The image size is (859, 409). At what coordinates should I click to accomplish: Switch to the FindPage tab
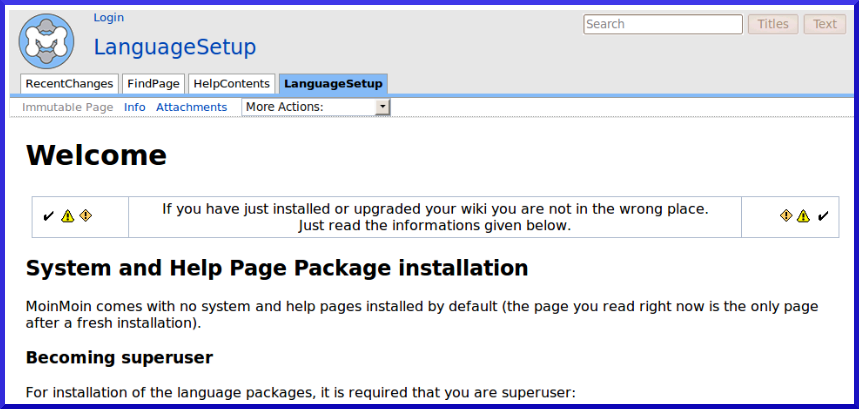tap(152, 84)
